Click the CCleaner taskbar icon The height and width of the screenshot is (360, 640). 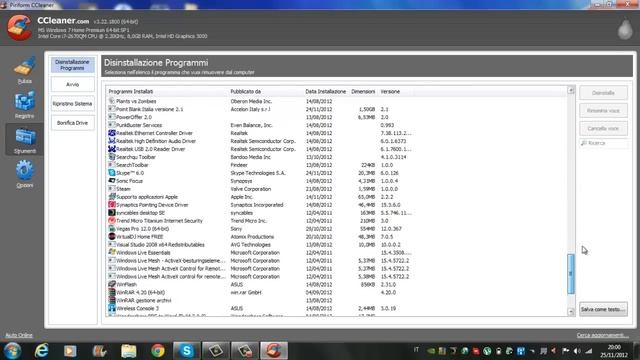pos(274,351)
